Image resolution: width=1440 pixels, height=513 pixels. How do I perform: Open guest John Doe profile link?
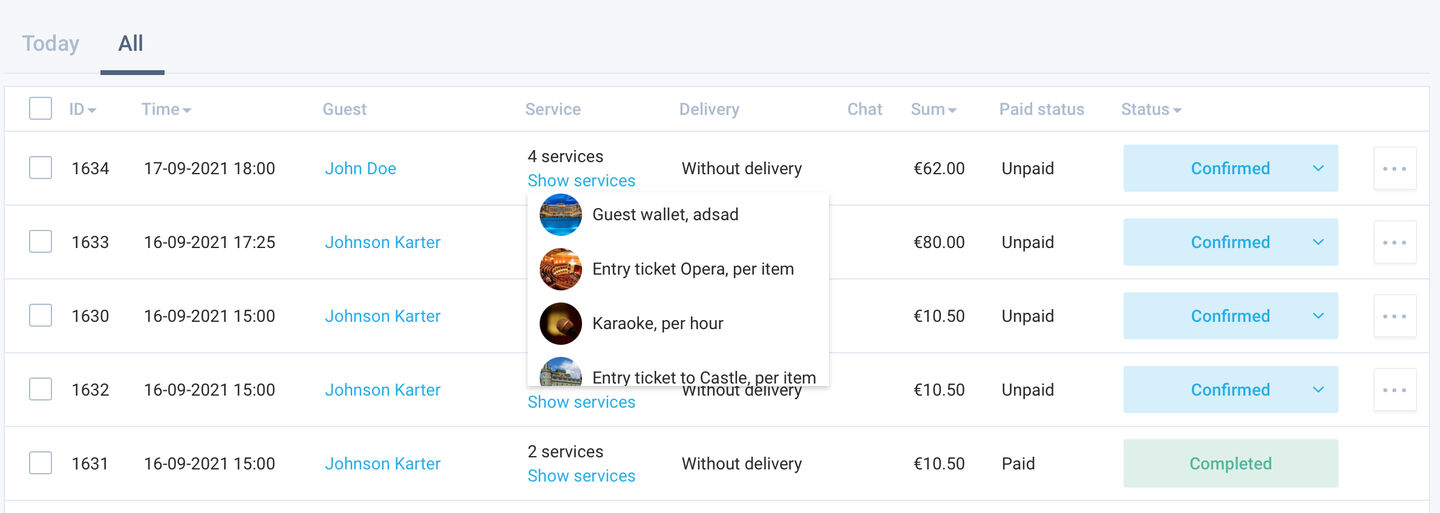360,168
